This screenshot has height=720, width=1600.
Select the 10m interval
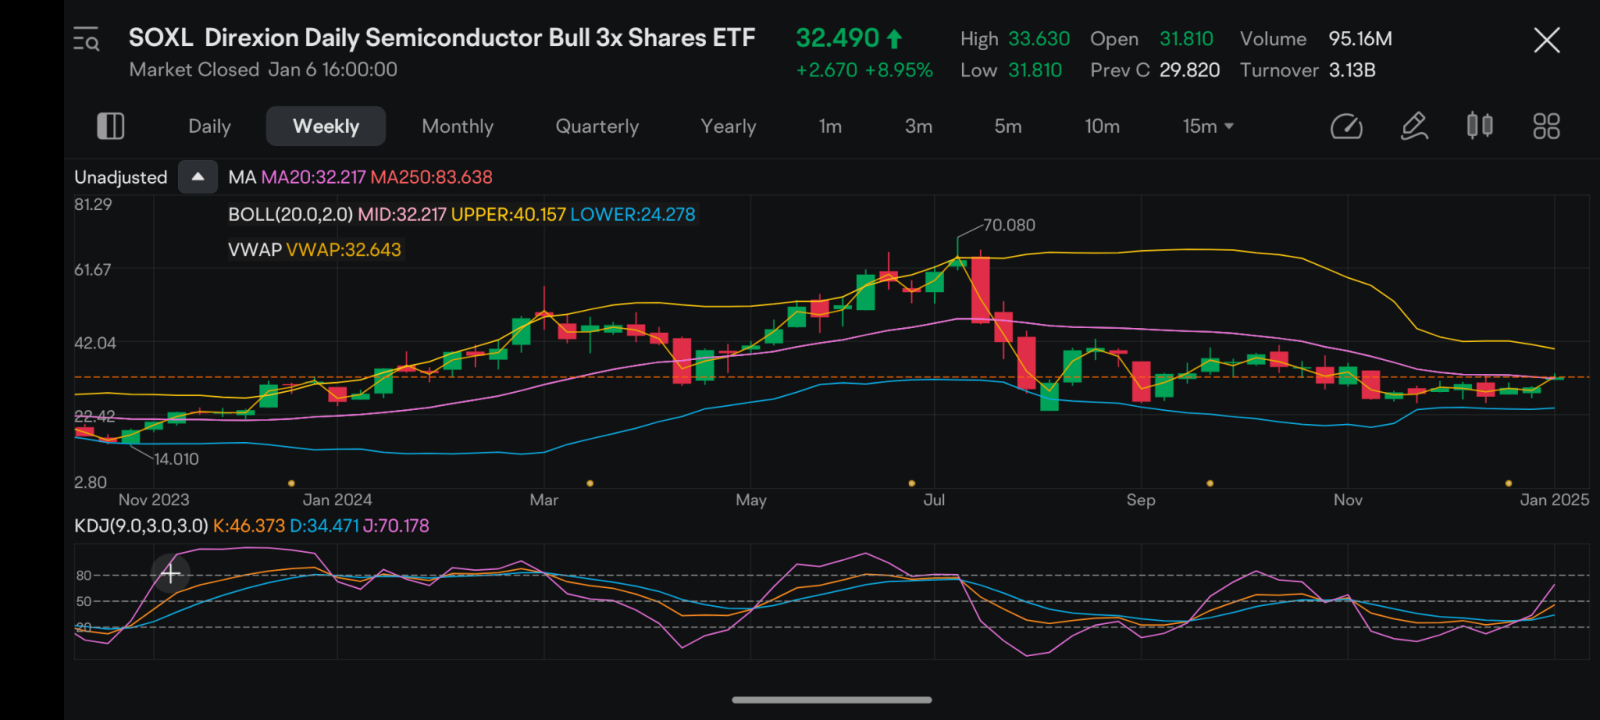(x=1102, y=126)
